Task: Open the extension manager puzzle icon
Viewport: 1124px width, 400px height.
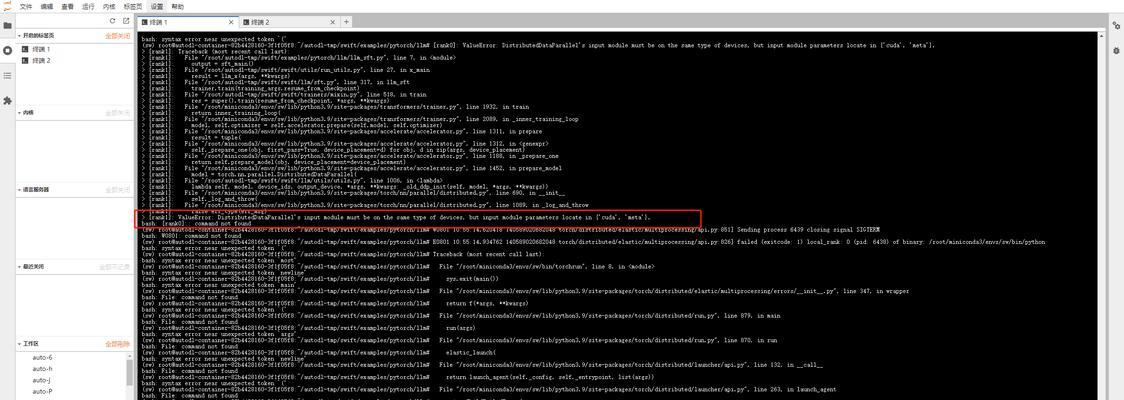Action: 7,100
